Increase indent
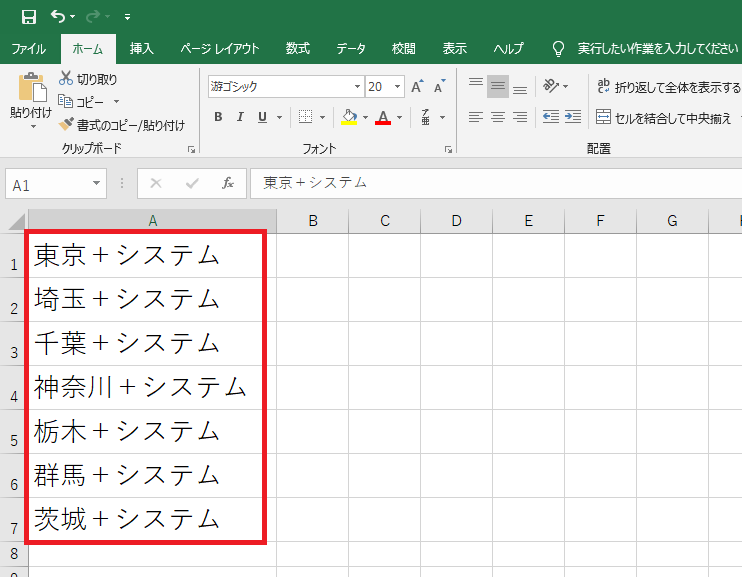742x577 pixels. (573, 117)
